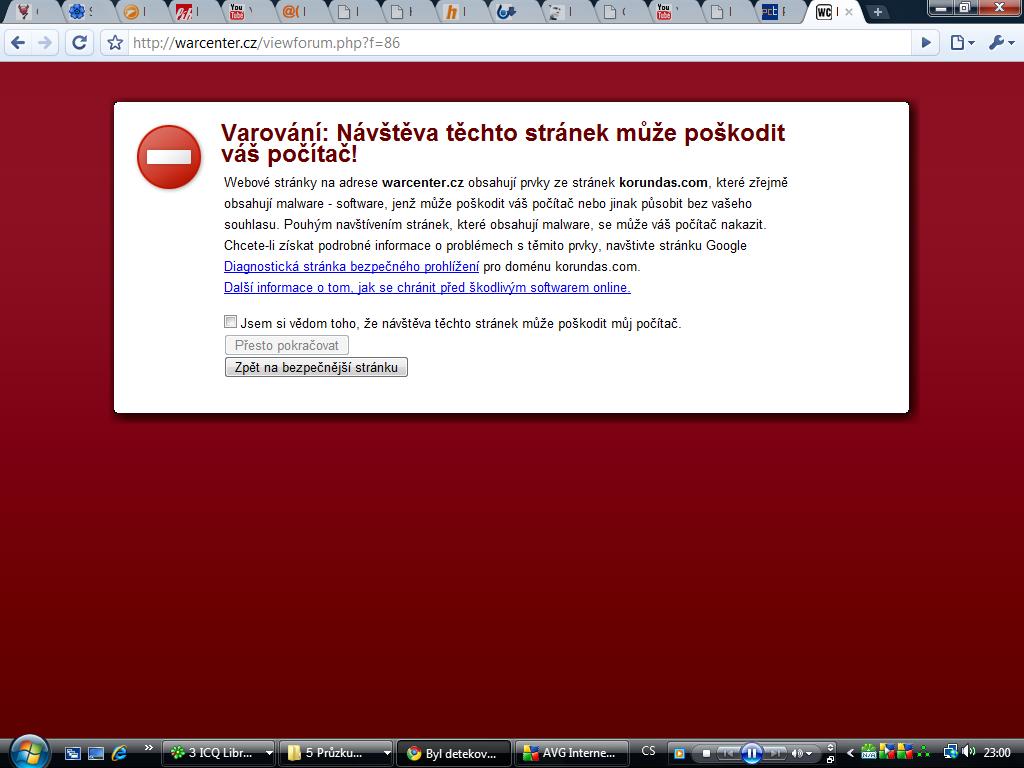Viewport: 1024px width, 768px height.
Task: Skip to previous track in media toolbar
Action: [x=729, y=754]
